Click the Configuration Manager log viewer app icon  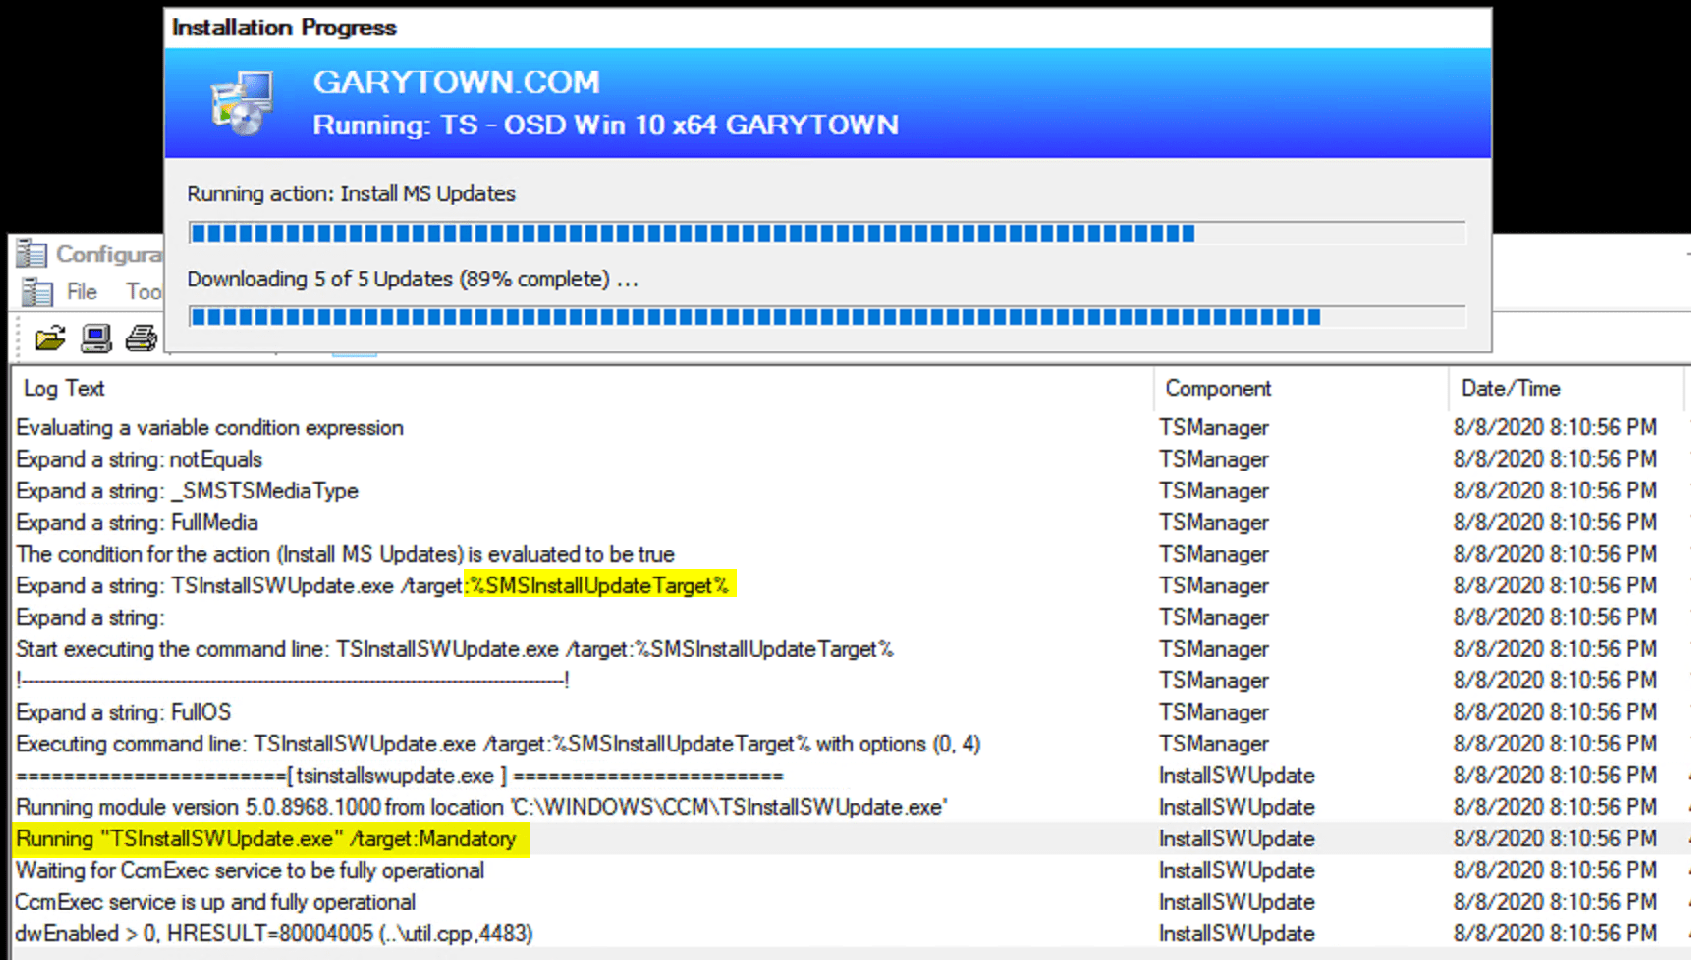(31, 254)
